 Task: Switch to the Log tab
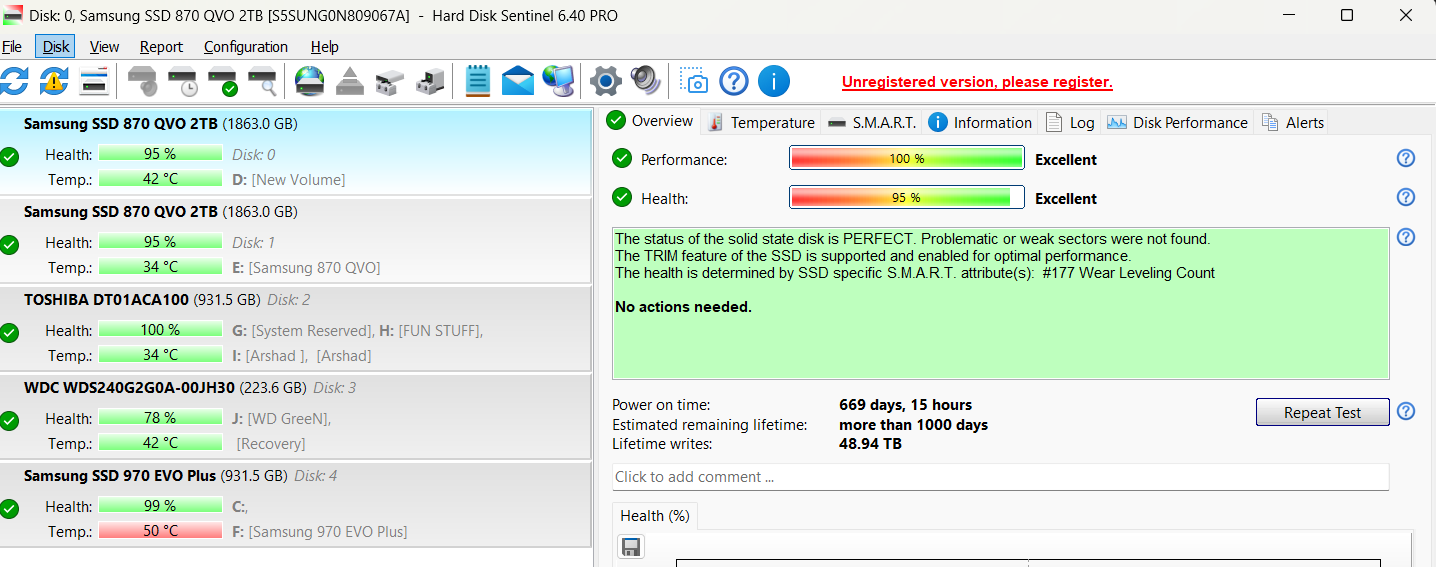pos(1070,122)
